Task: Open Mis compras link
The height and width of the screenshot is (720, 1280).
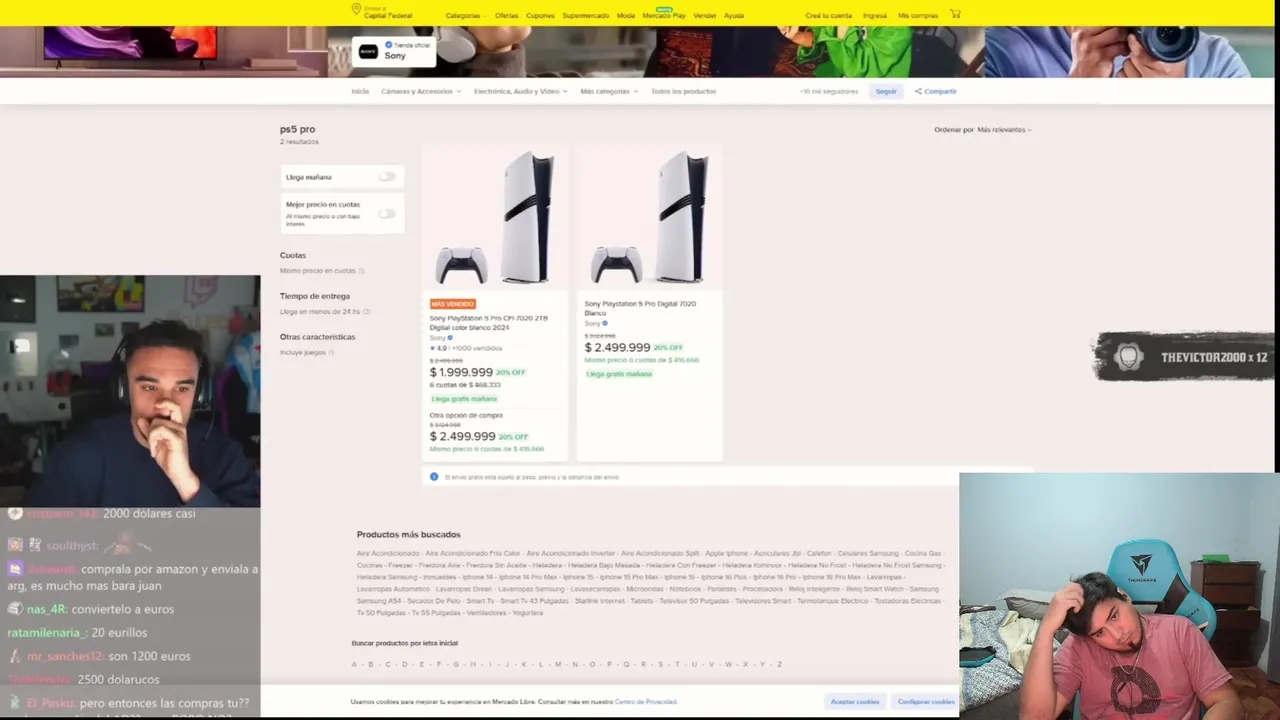Action: coord(918,16)
